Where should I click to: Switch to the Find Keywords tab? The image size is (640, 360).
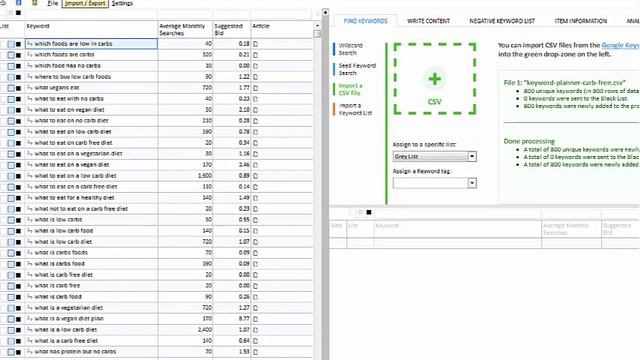point(365,21)
